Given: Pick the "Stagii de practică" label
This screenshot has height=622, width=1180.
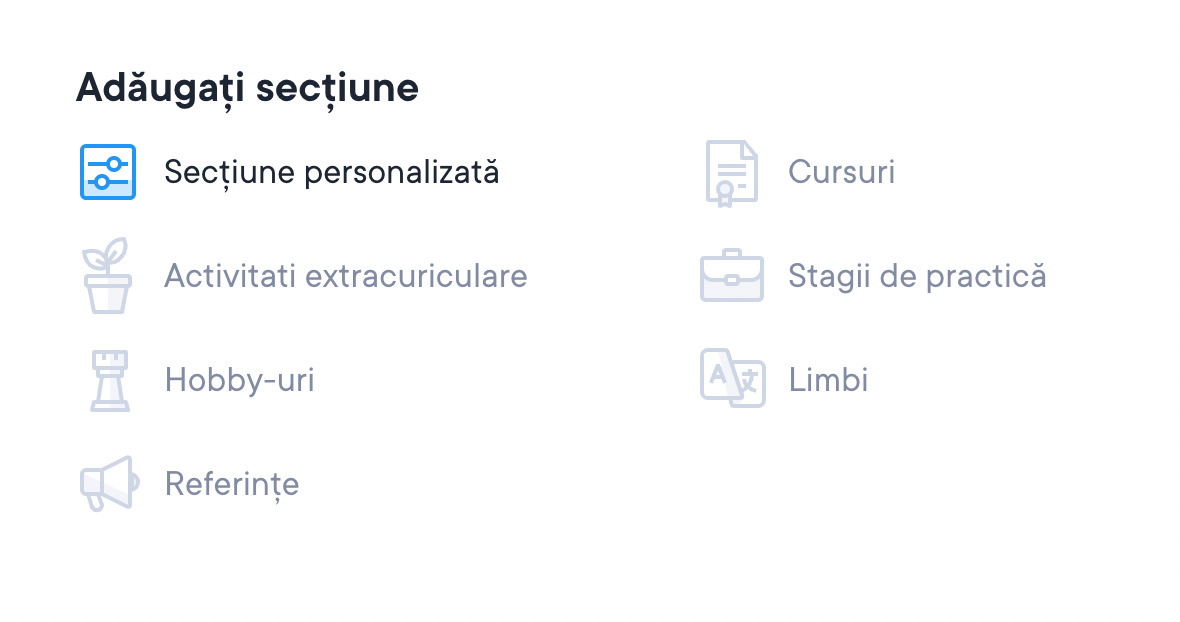Looking at the screenshot, I should click(916, 276).
